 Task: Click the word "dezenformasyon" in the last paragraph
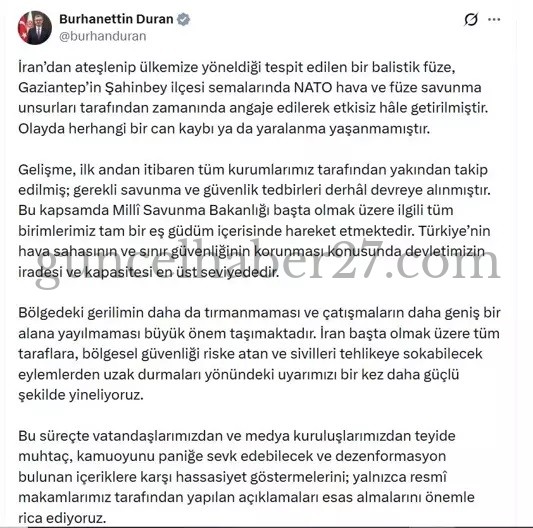pyautogui.click(x=391, y=456)
